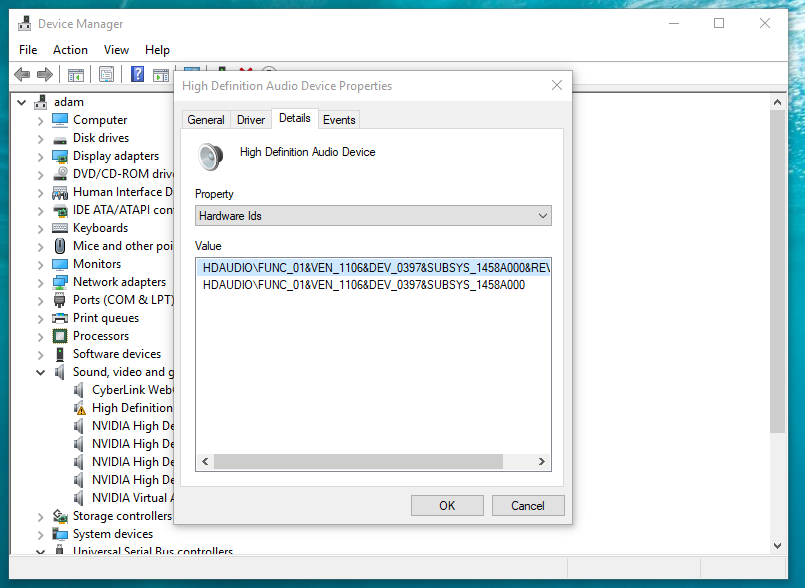Viewport: 805px width, 588px height.
Task: Click the speaker icon in Properties dialog
Action: 210,157
